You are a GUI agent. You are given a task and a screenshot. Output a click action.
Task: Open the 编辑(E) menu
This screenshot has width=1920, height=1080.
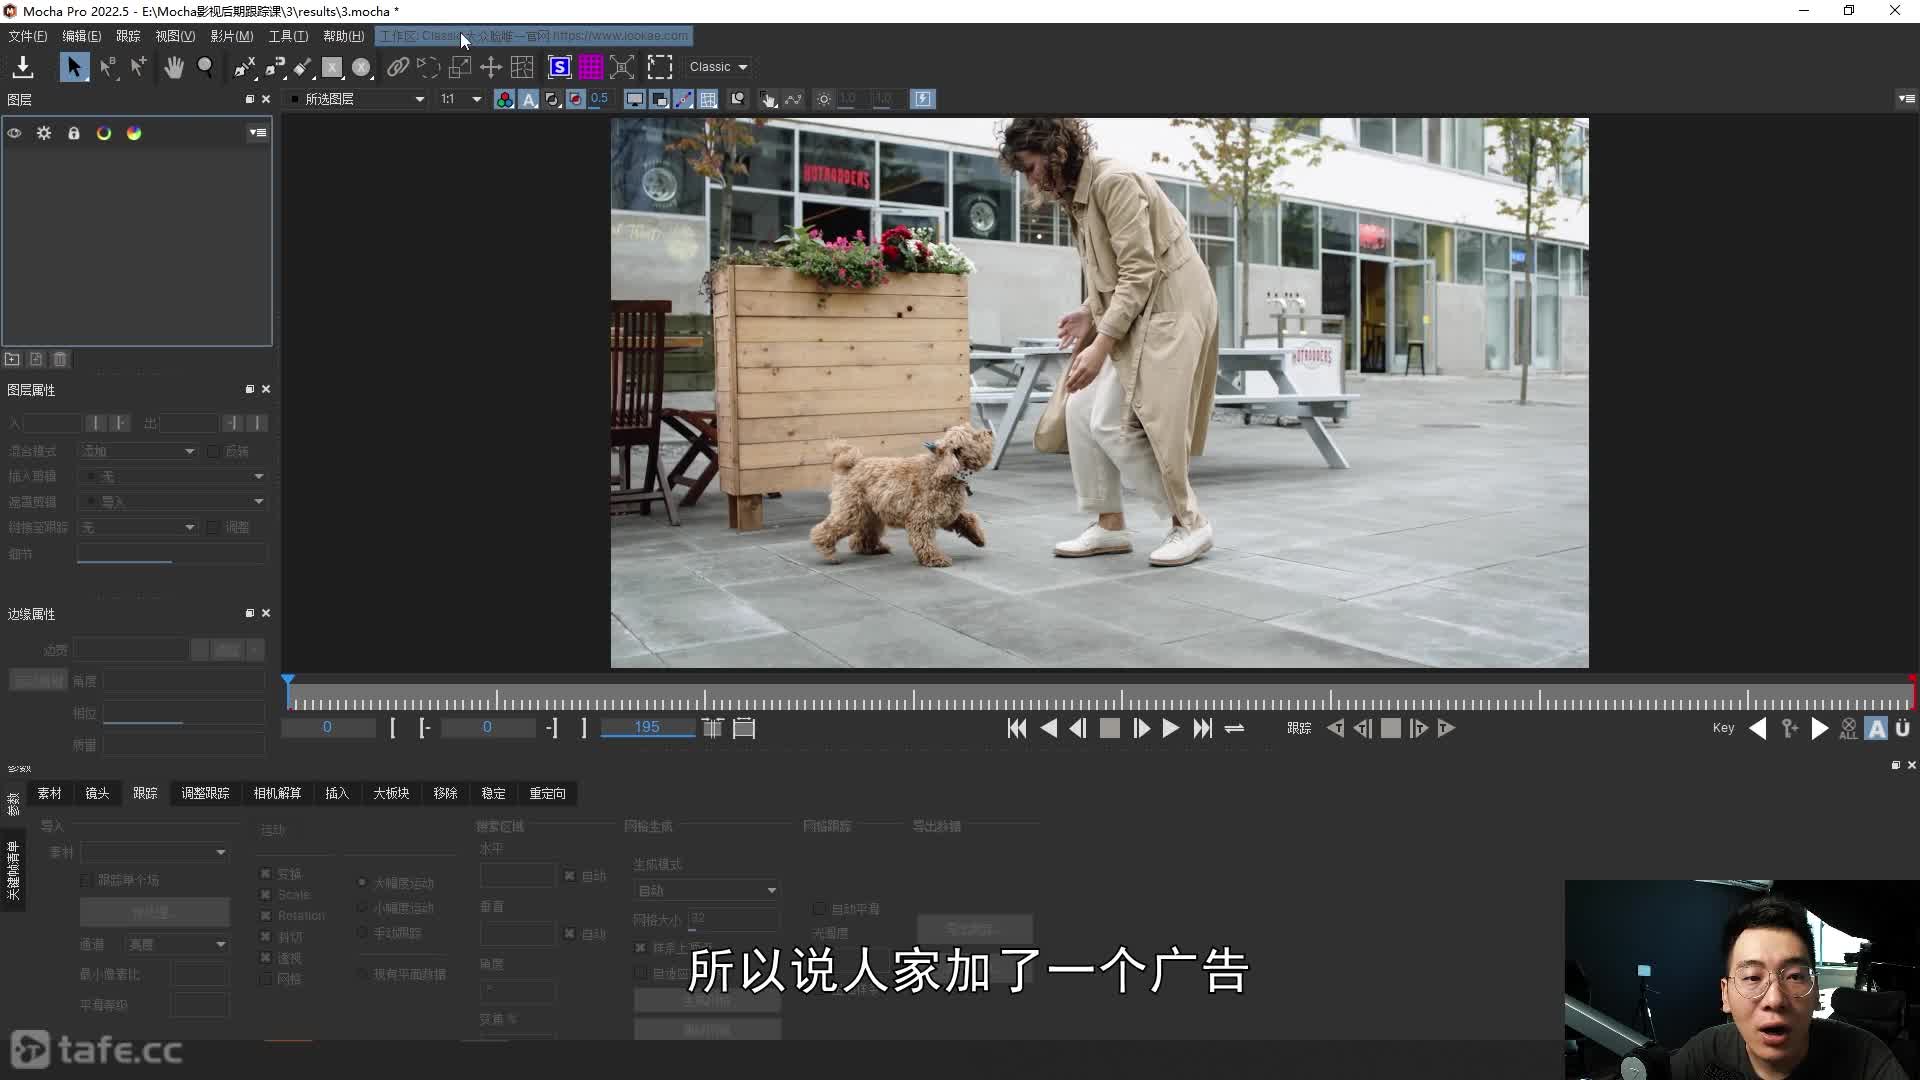click(81, 36)
